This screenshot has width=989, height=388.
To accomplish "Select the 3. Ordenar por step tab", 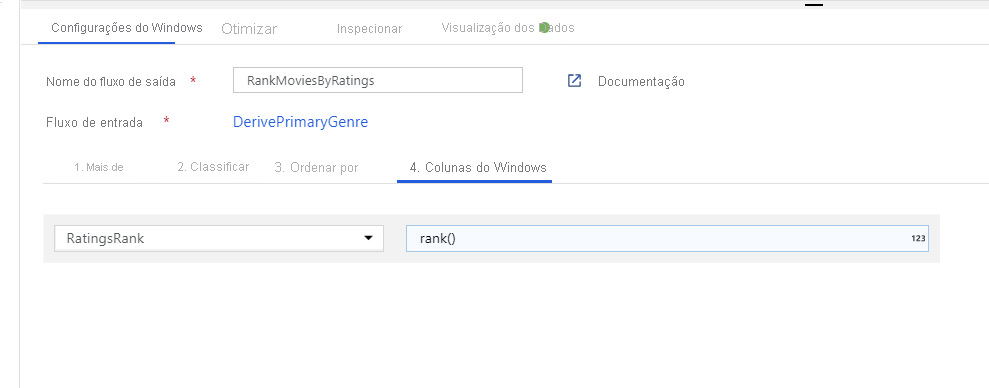I will pos(317,168).
